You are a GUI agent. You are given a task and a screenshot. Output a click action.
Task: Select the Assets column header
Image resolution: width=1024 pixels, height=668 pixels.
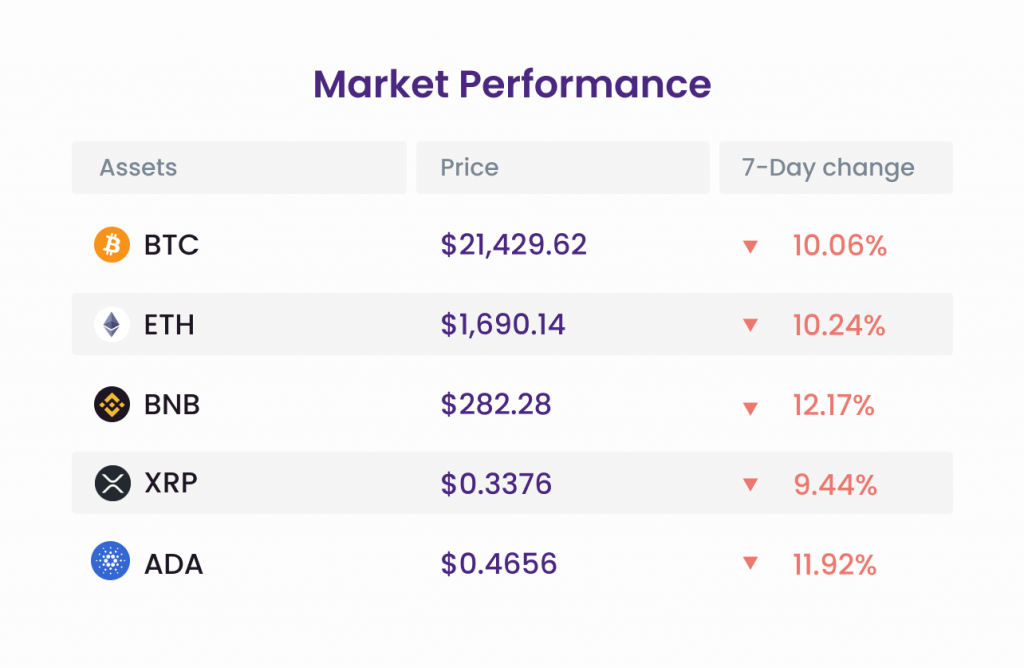(239, 168)
